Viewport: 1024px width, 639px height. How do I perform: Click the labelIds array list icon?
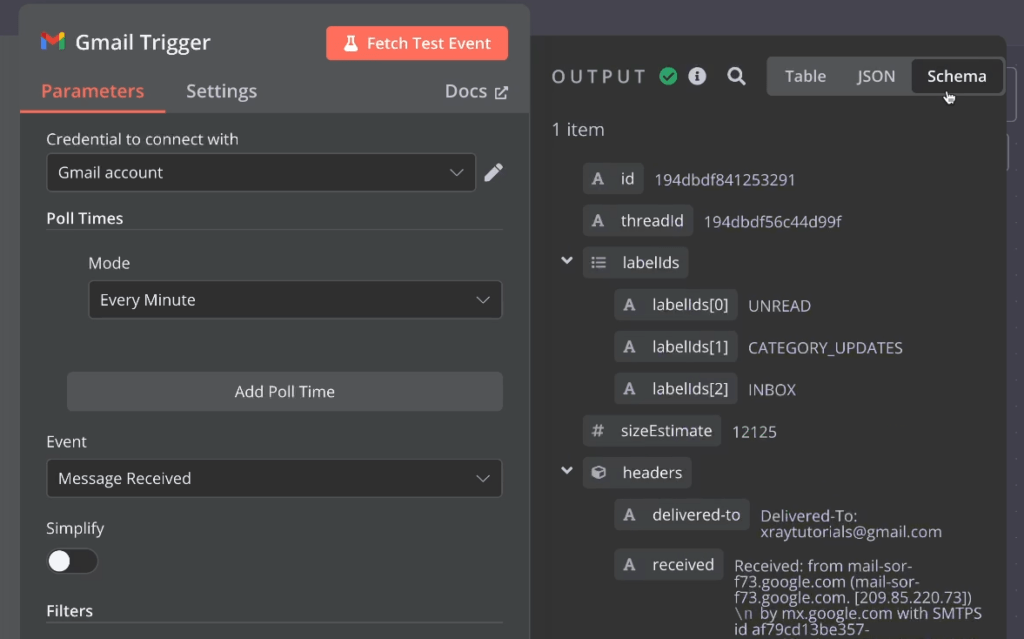click(599, 262)
